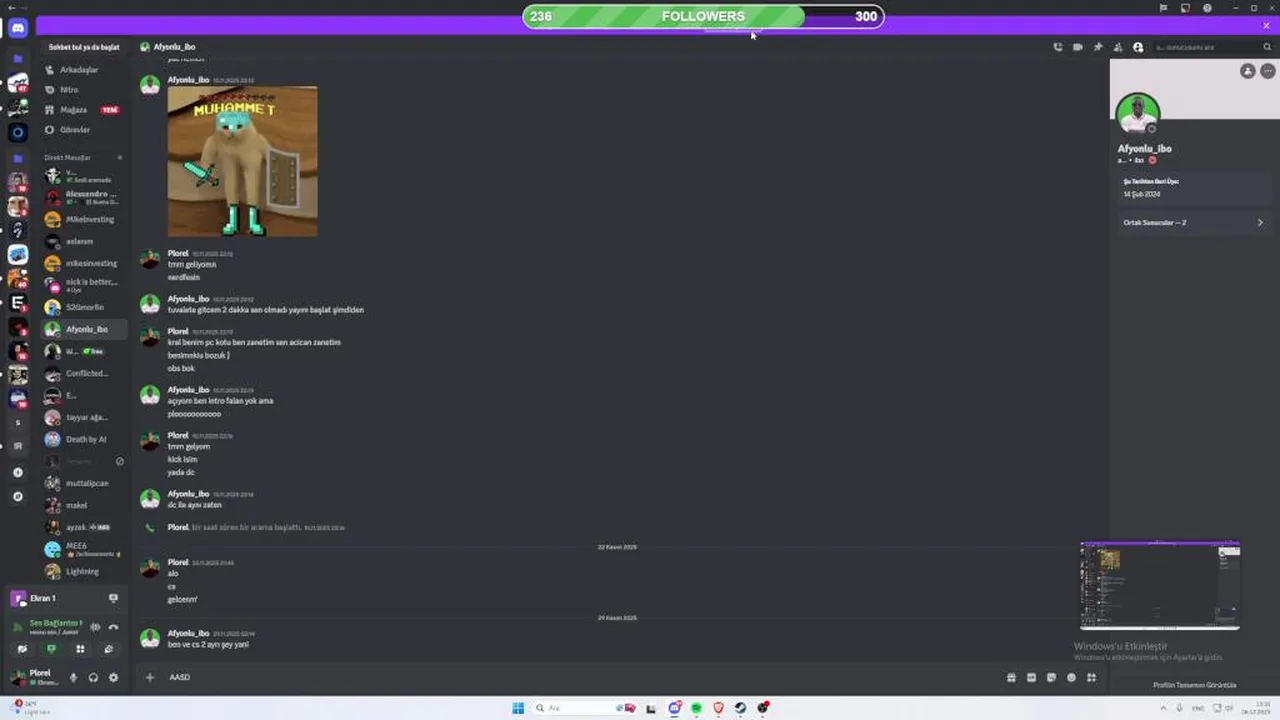Viewport: 1280px width, 720px height.
Task: Open friend options on profile panel
Action: [1247, 71]
